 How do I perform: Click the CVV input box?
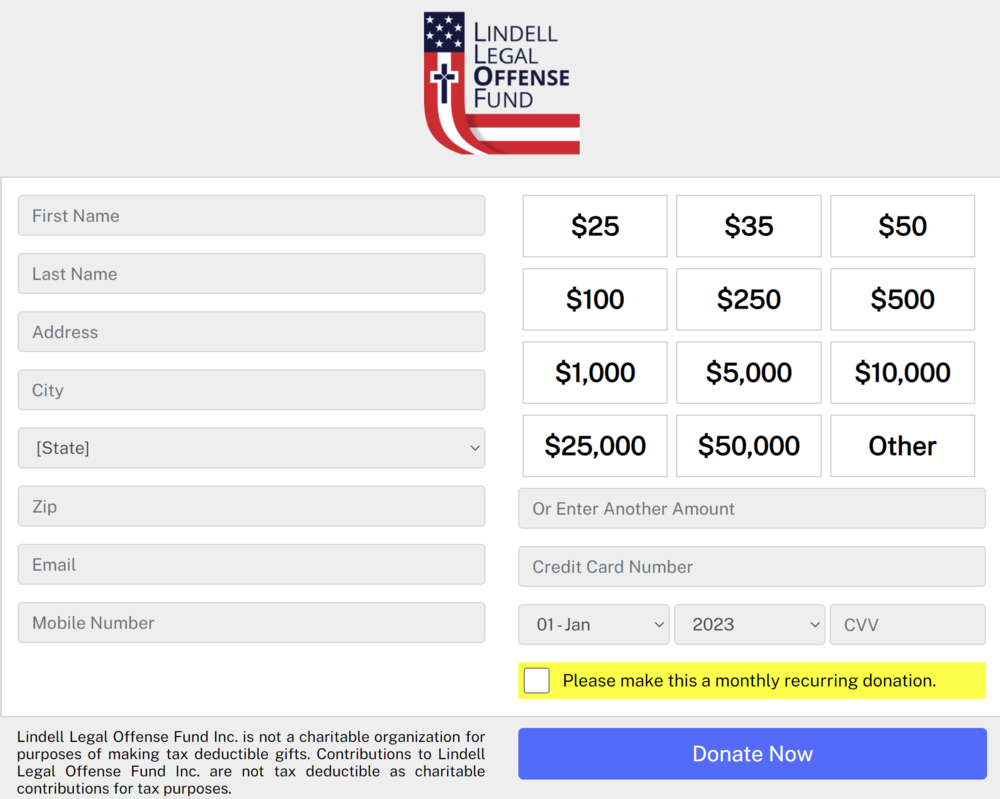click(x=907, y=625)
